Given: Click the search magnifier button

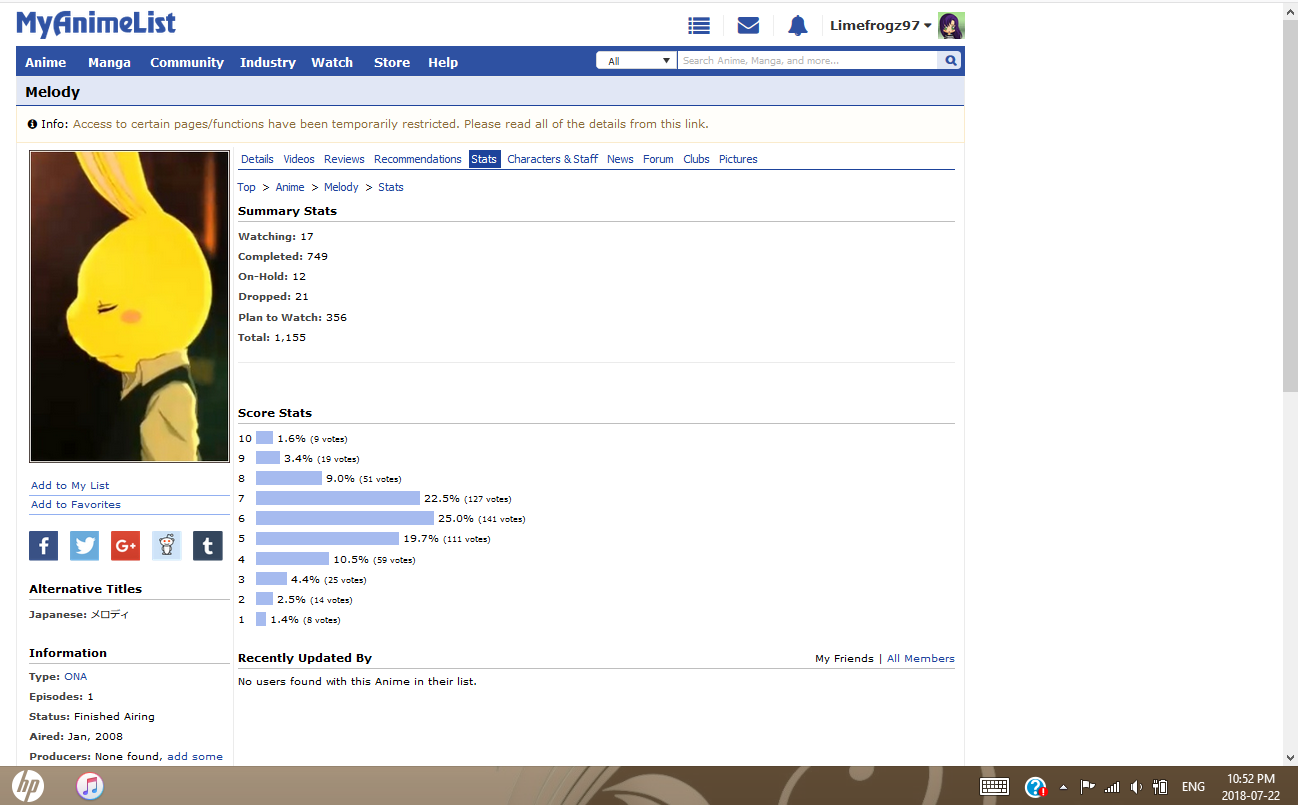Looking at the screenshot, I should click(951, 61).
